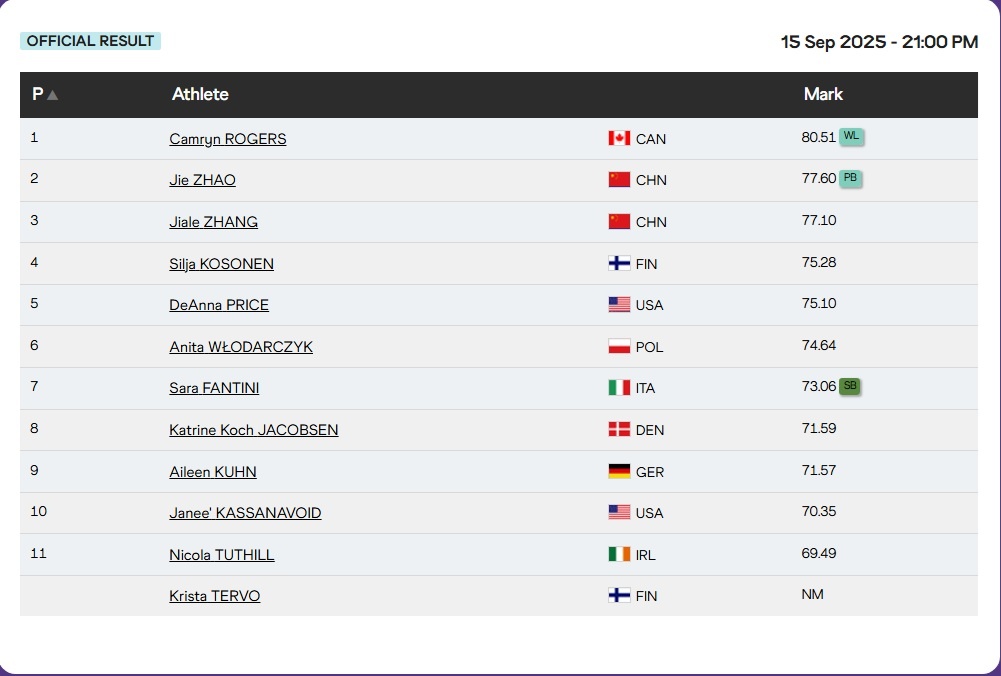Open Katrine Koch JACOBSEN profile link
This screenshot has width=1001, height=676.
click(254, 430)
